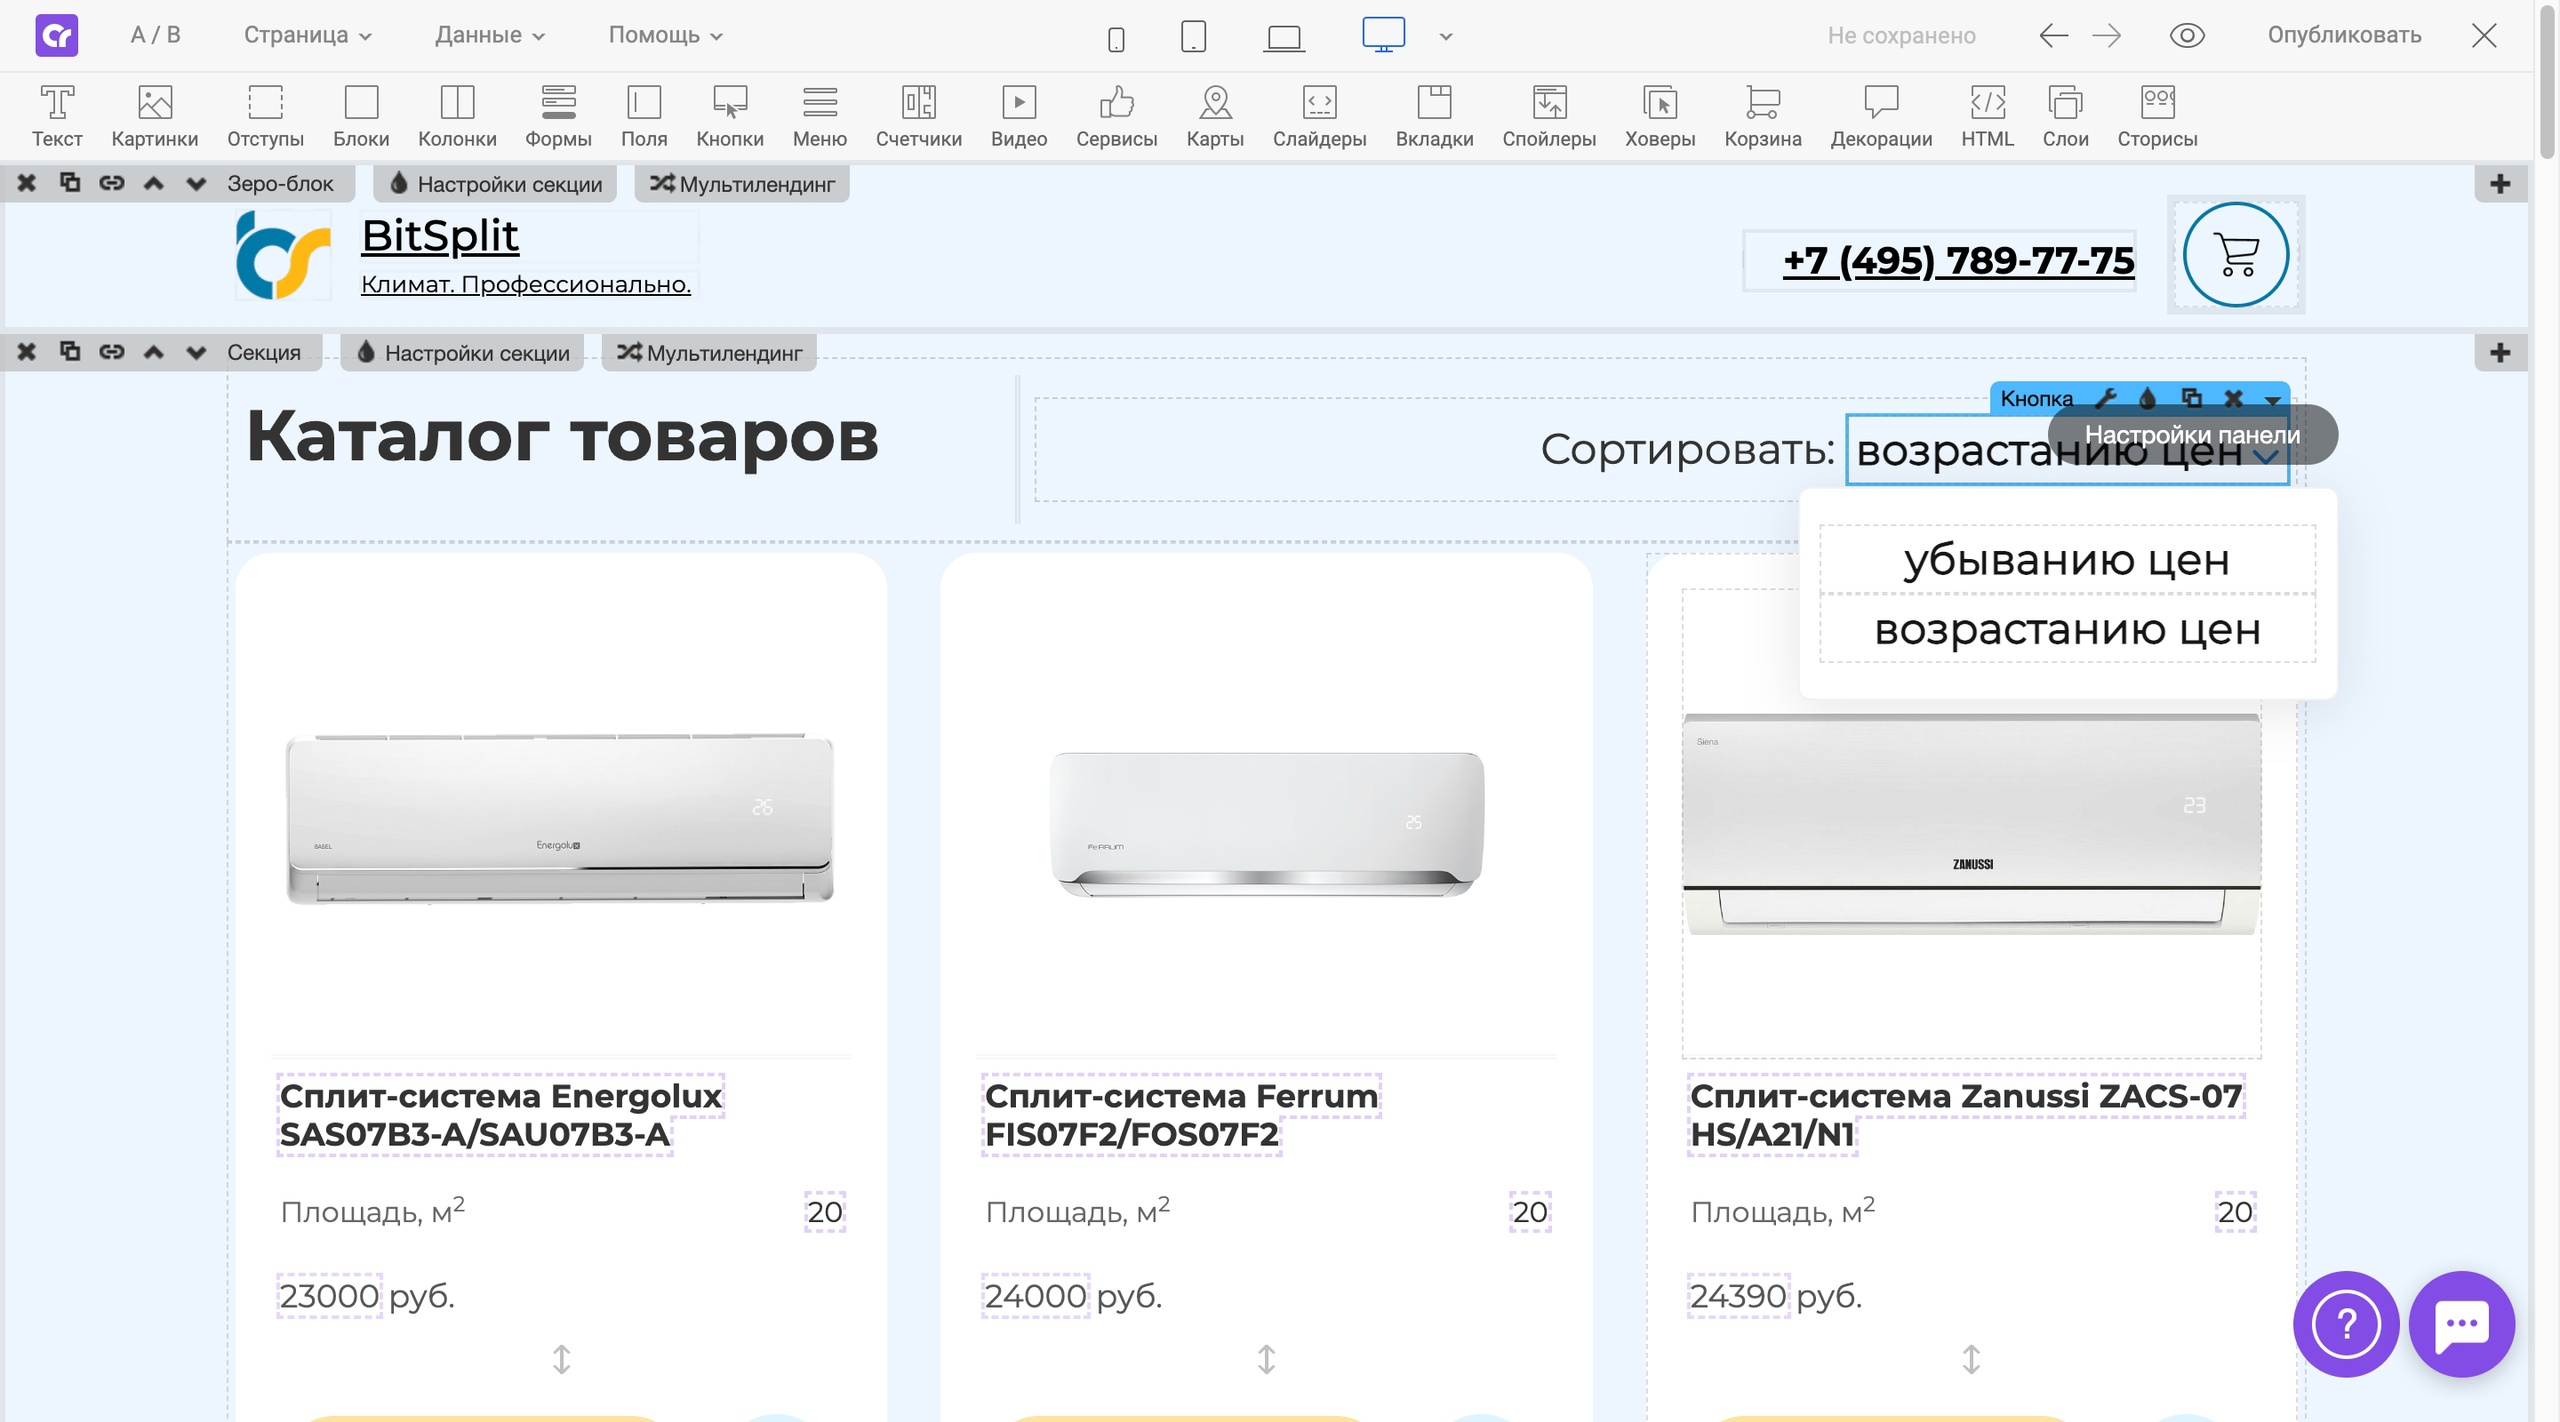Switch to tablet preview mode
The width and height of the screenshot is (2560, 1422).
[x=1193, y=36]
